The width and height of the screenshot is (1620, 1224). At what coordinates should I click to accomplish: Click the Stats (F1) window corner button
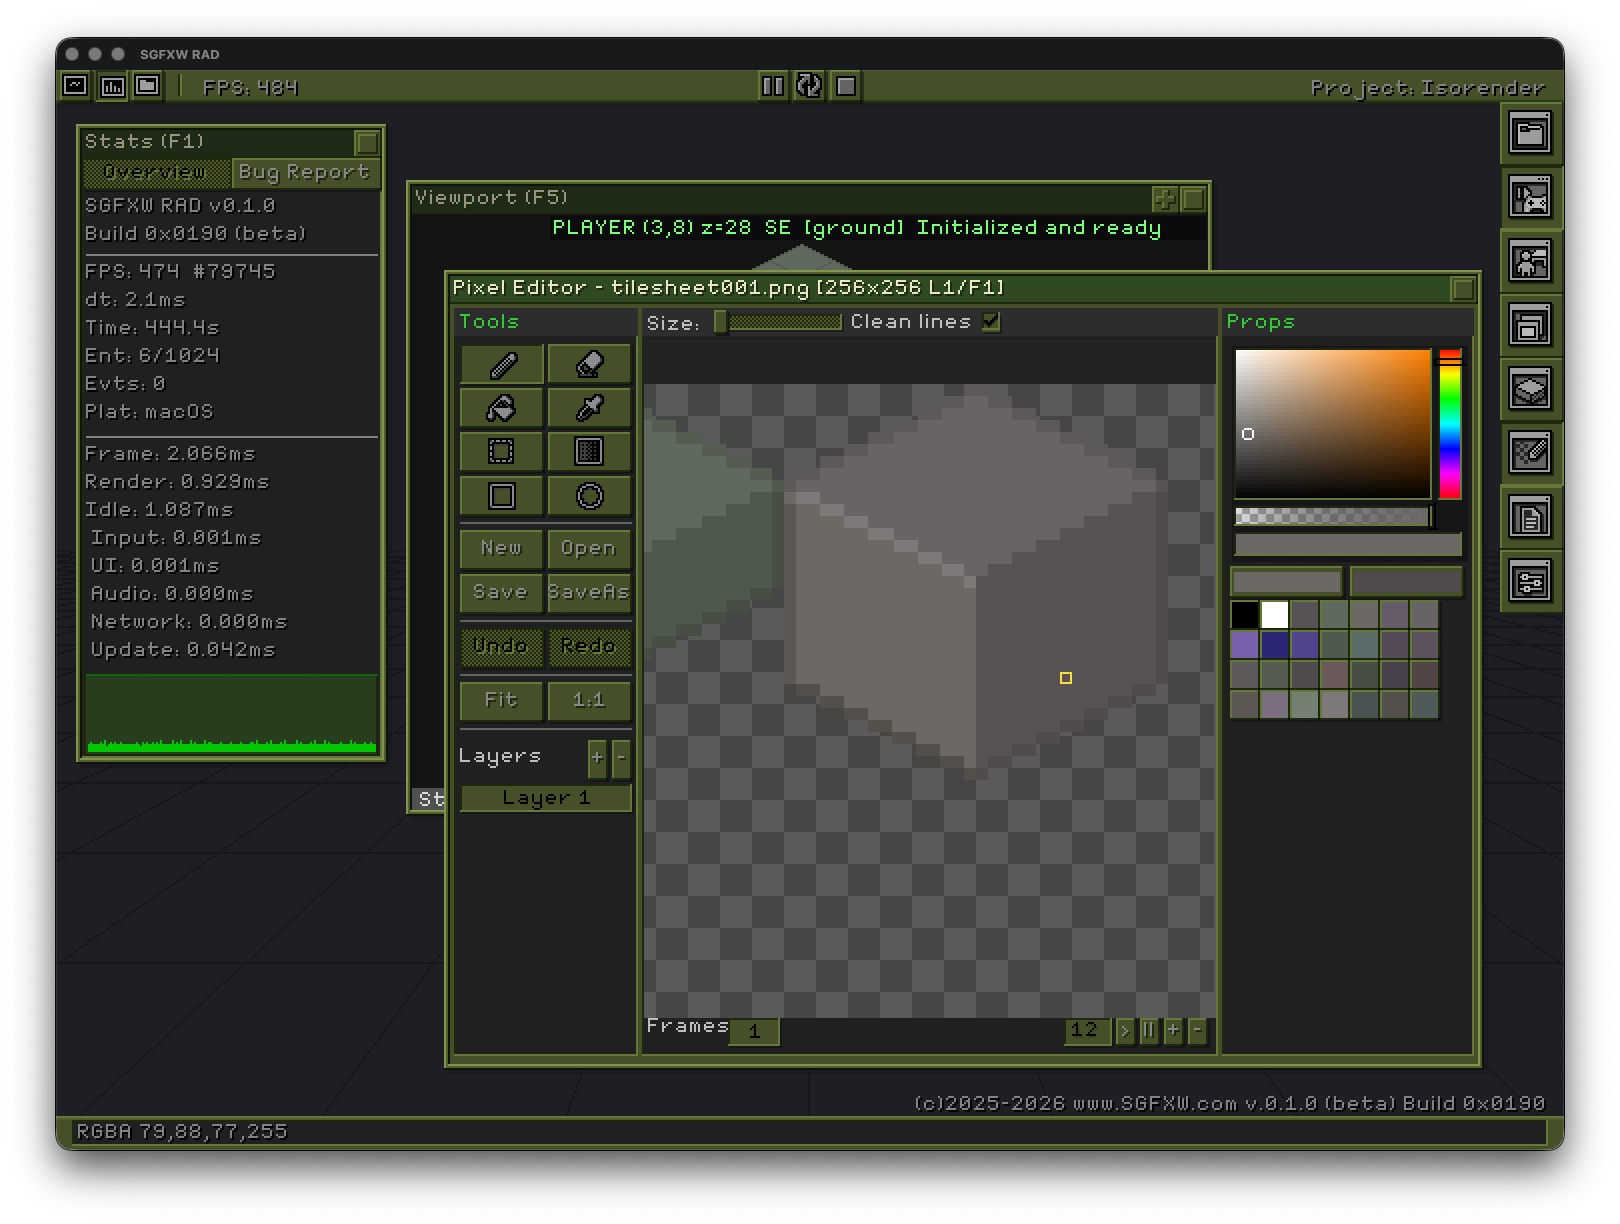pos(367,142)
